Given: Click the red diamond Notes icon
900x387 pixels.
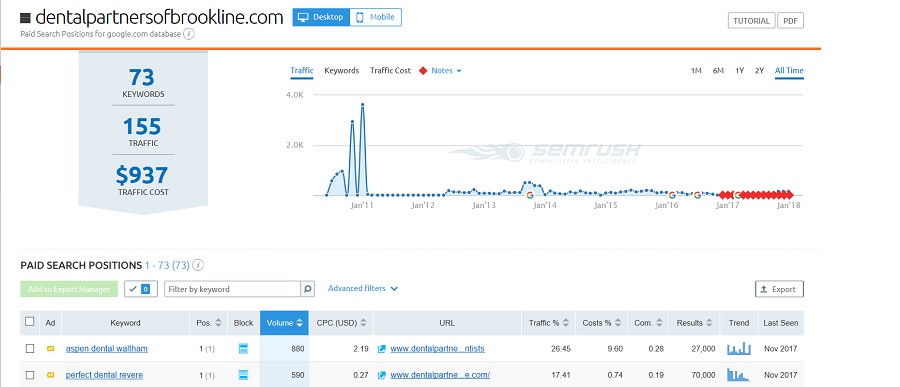Looking at the screenshot, I should point(423,71).
